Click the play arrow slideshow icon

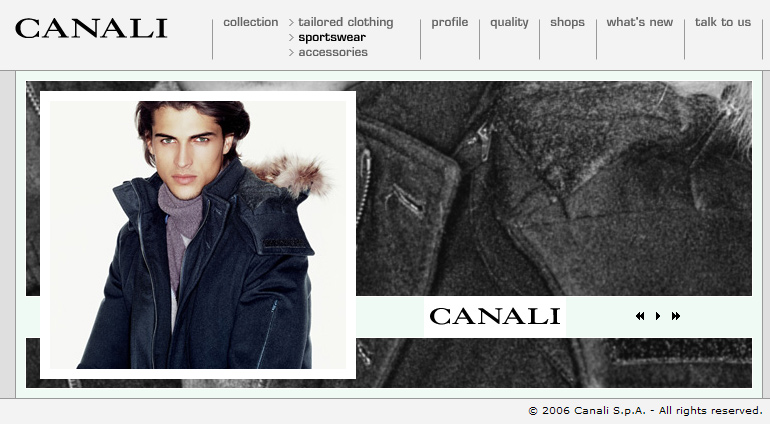point(658,316)
